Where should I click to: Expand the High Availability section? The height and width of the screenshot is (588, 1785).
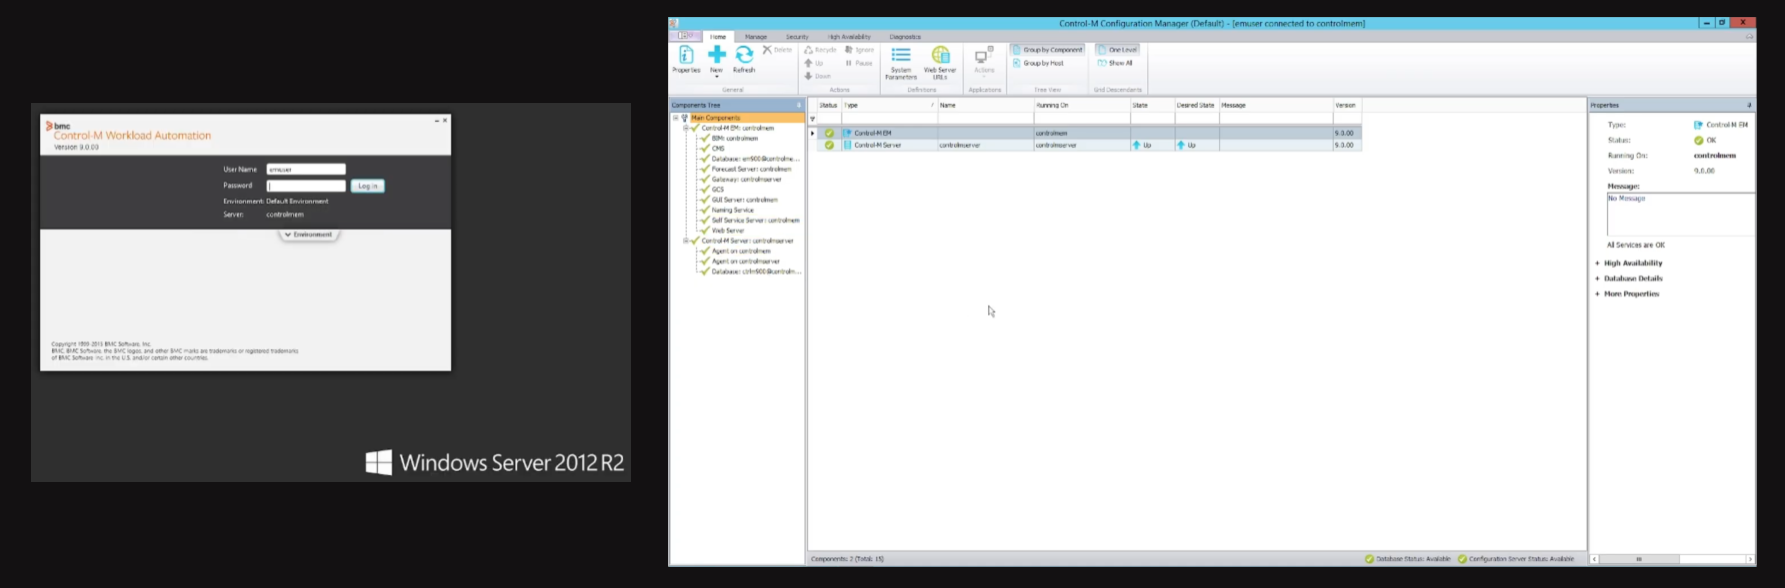tap(1597, 263)
